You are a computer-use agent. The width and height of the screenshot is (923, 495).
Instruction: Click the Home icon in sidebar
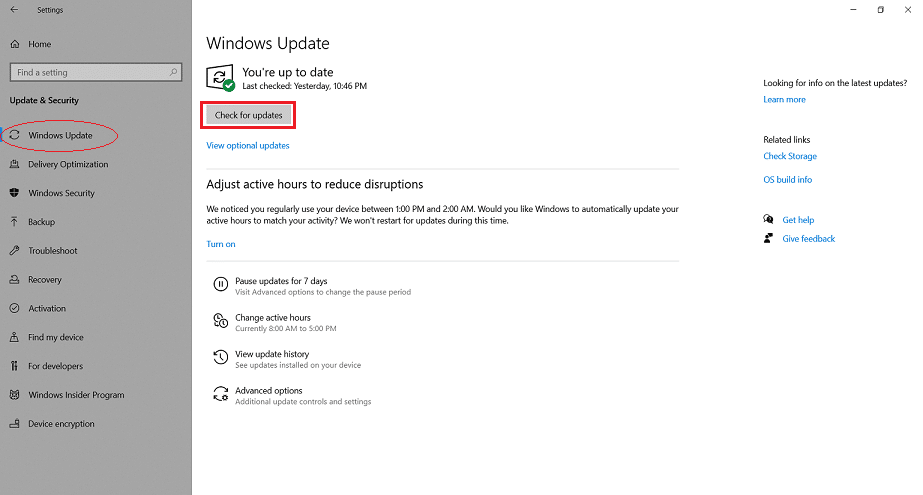(x=15, y=44)
